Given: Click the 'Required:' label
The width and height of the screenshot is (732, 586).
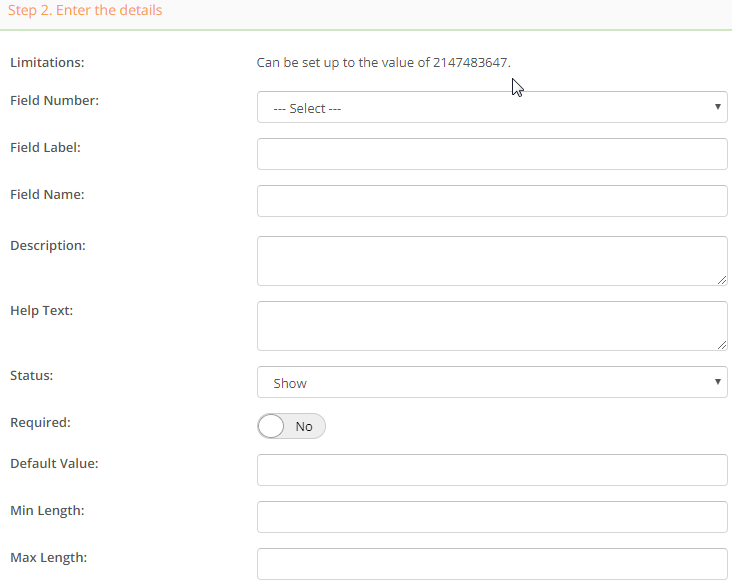Looking at the screenshot, I should pos(40,422).
